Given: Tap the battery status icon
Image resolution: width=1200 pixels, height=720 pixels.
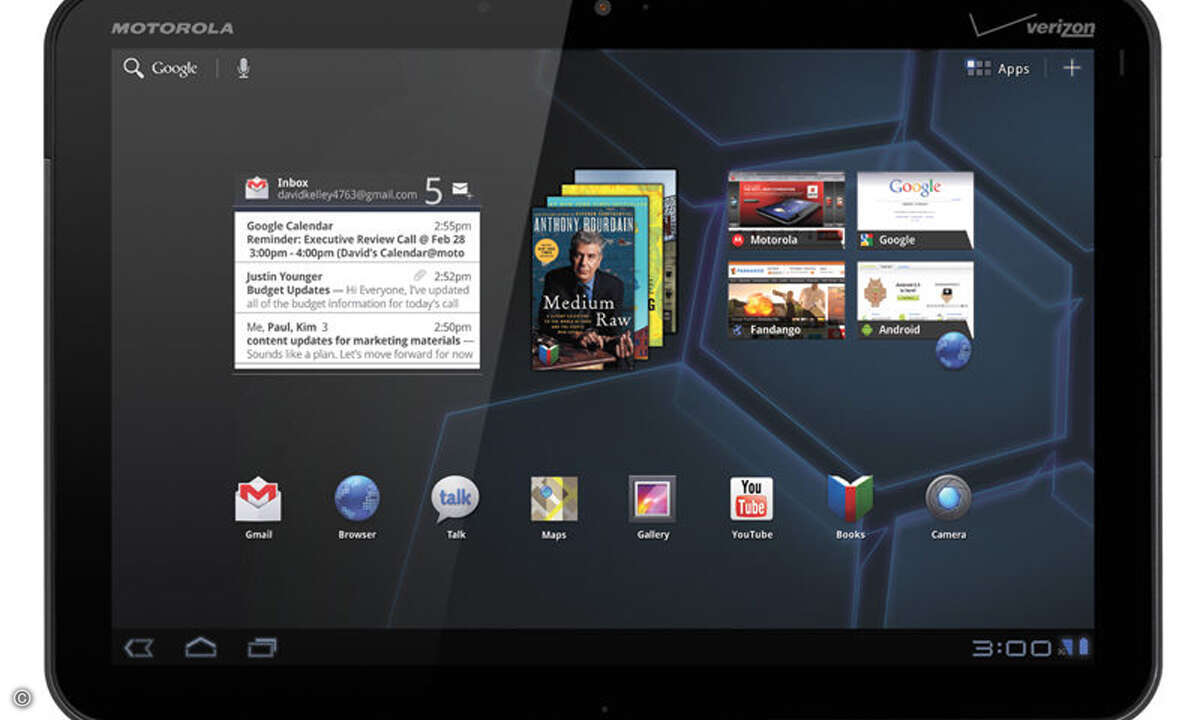Looking at the screenshot, I should tap(1084, 648).
